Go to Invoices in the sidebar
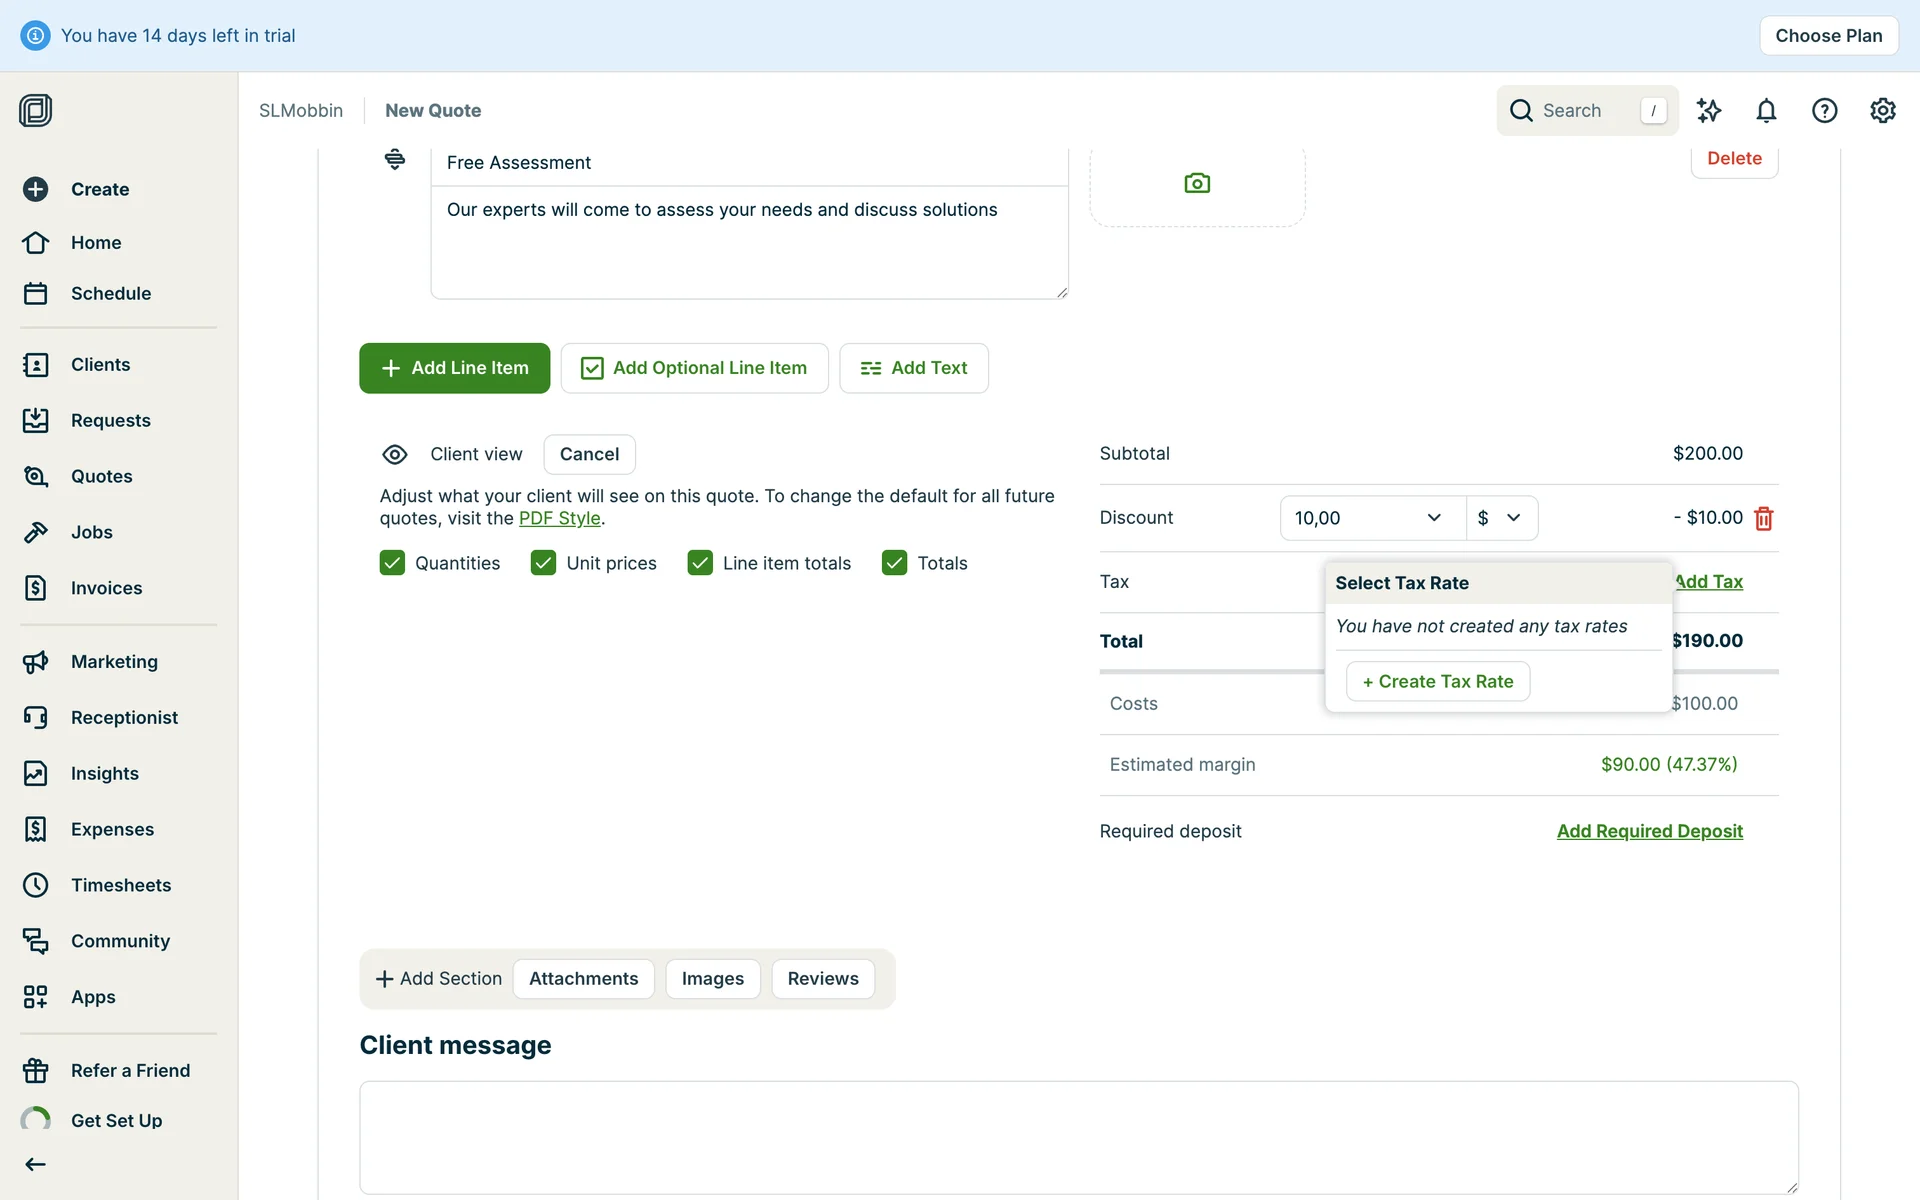 point(105,588)
